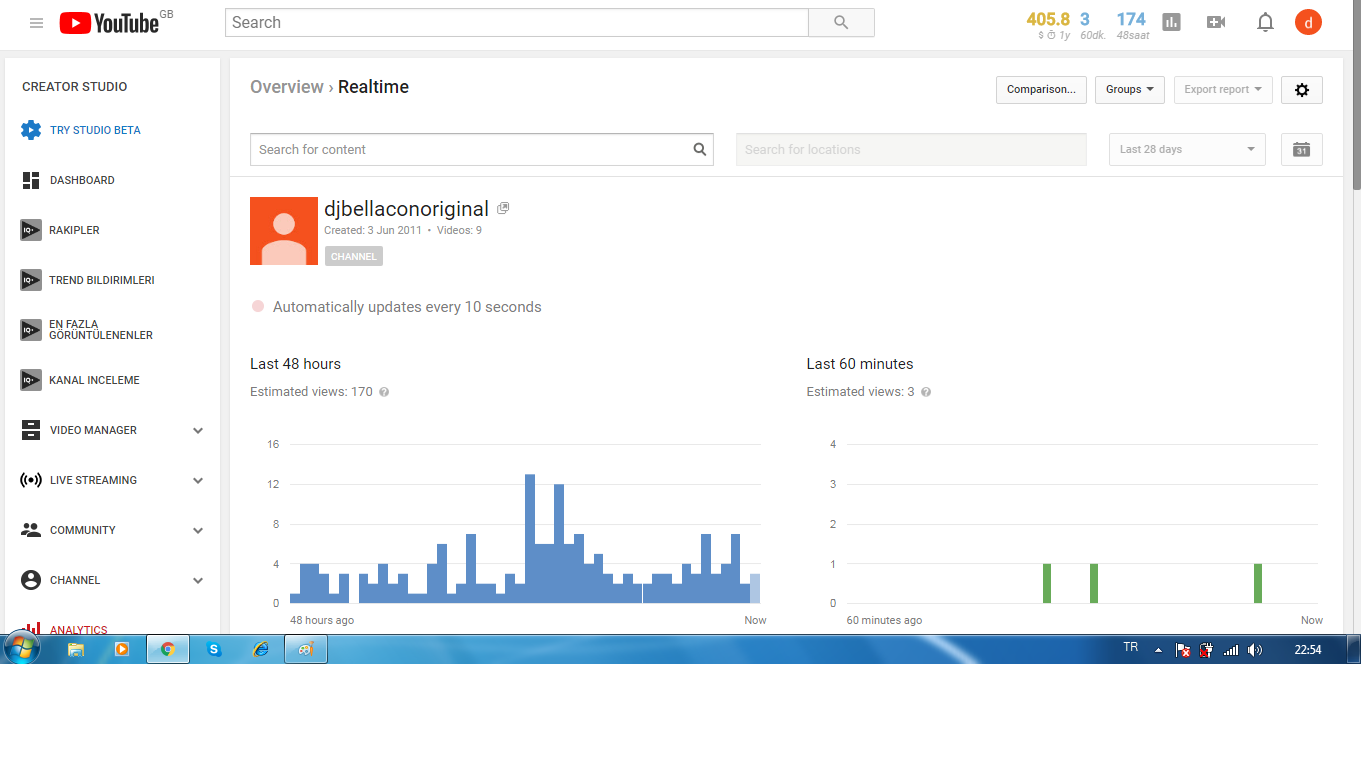Open Internet Explorer from the taskbar

(261, 649)
